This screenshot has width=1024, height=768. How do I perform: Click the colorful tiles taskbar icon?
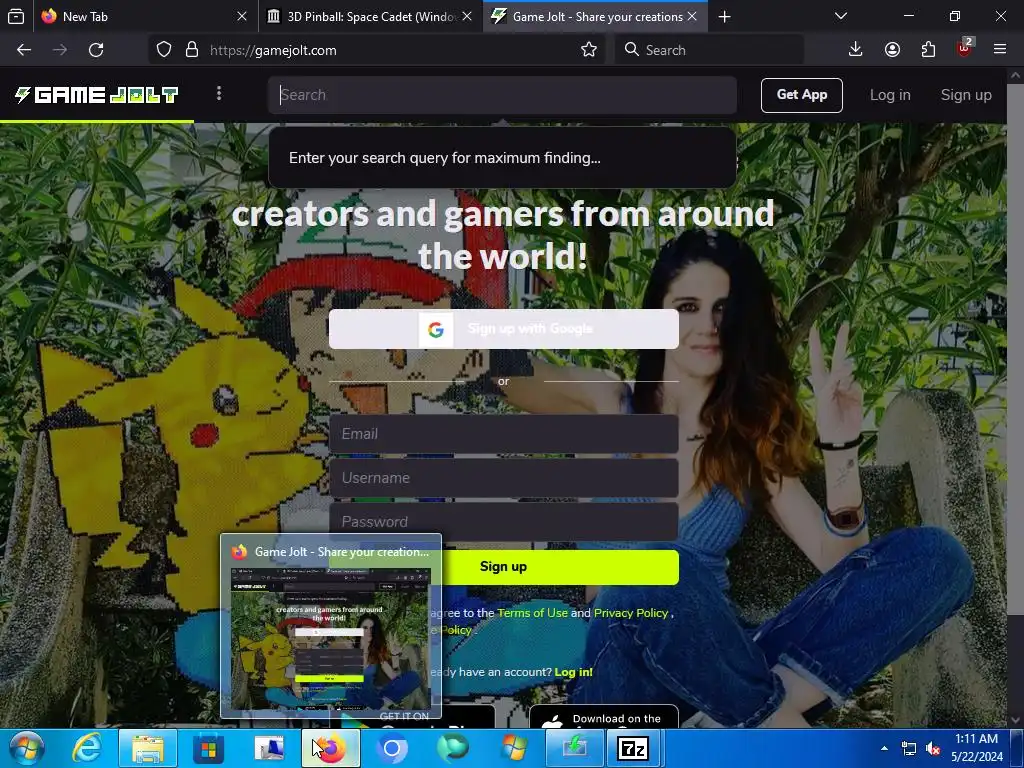[x=209, y=748]
